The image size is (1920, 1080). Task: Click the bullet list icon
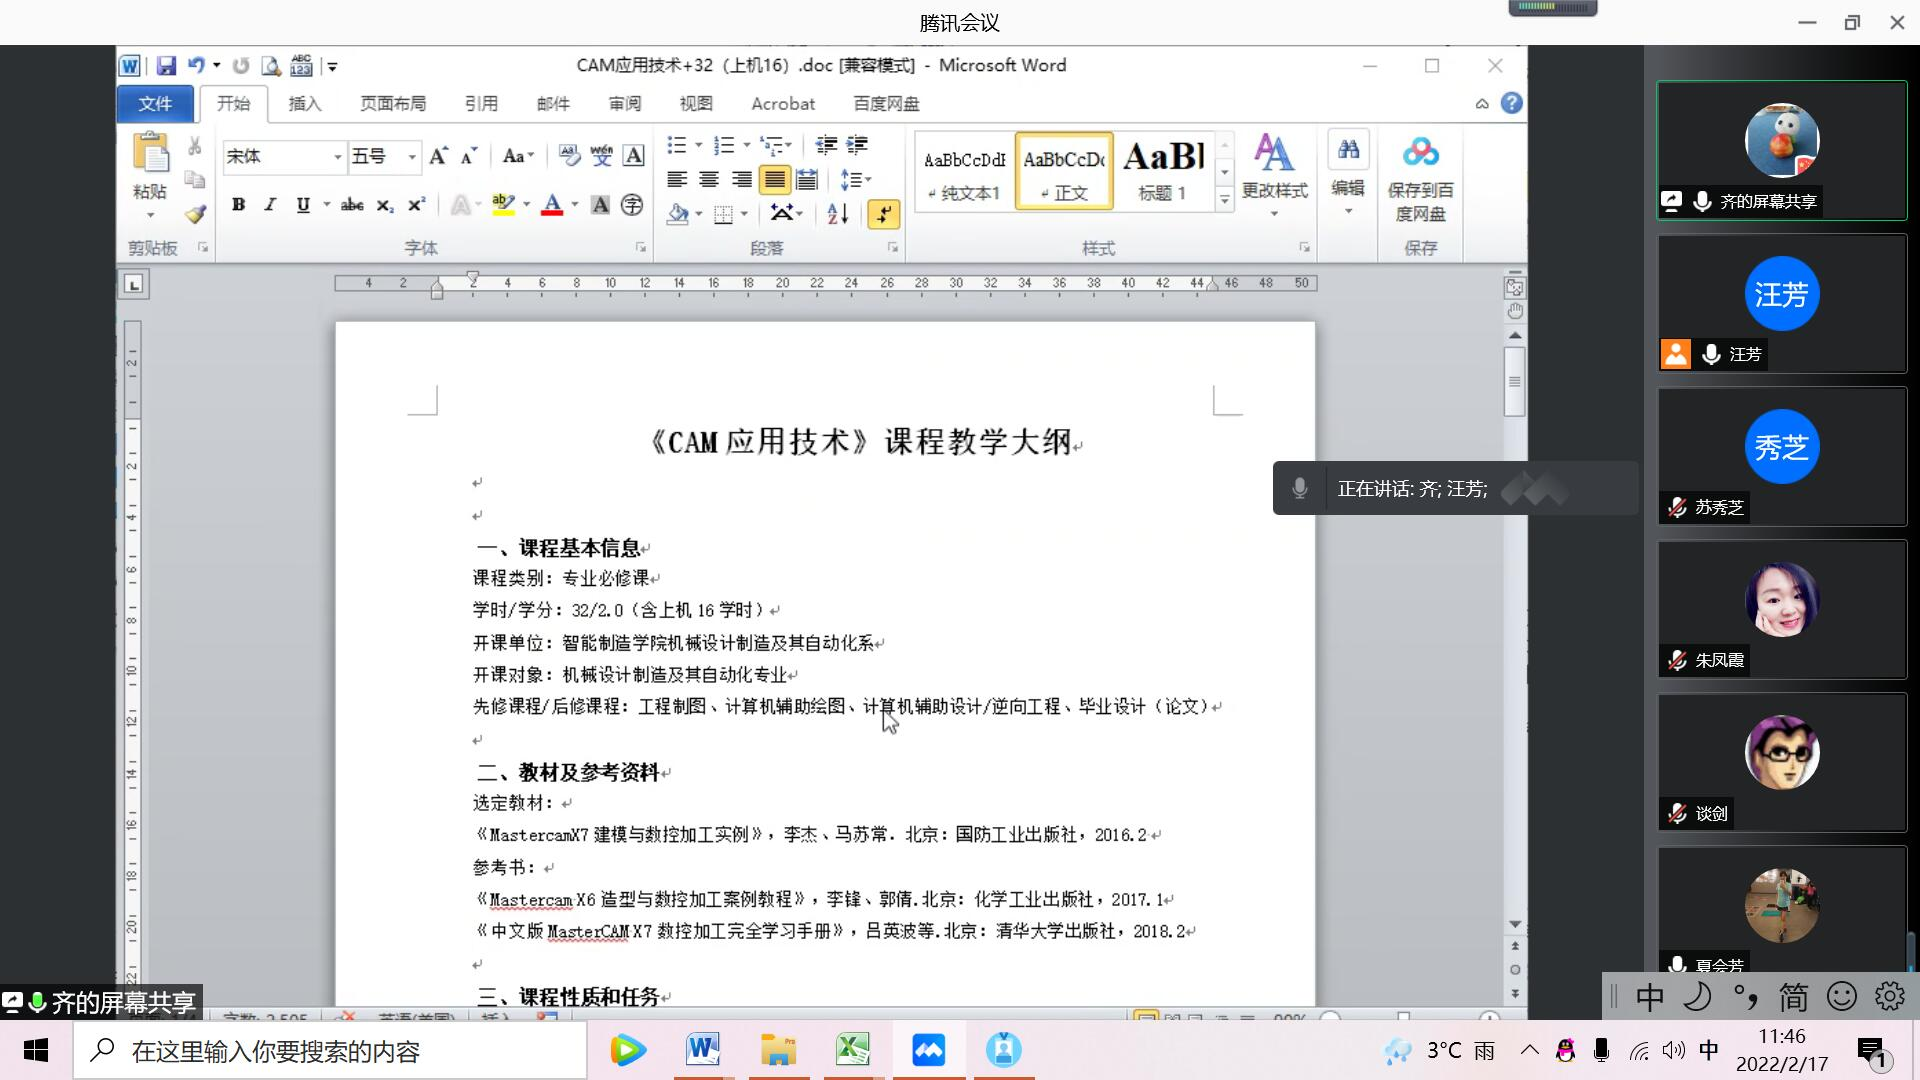click(677, 146)
